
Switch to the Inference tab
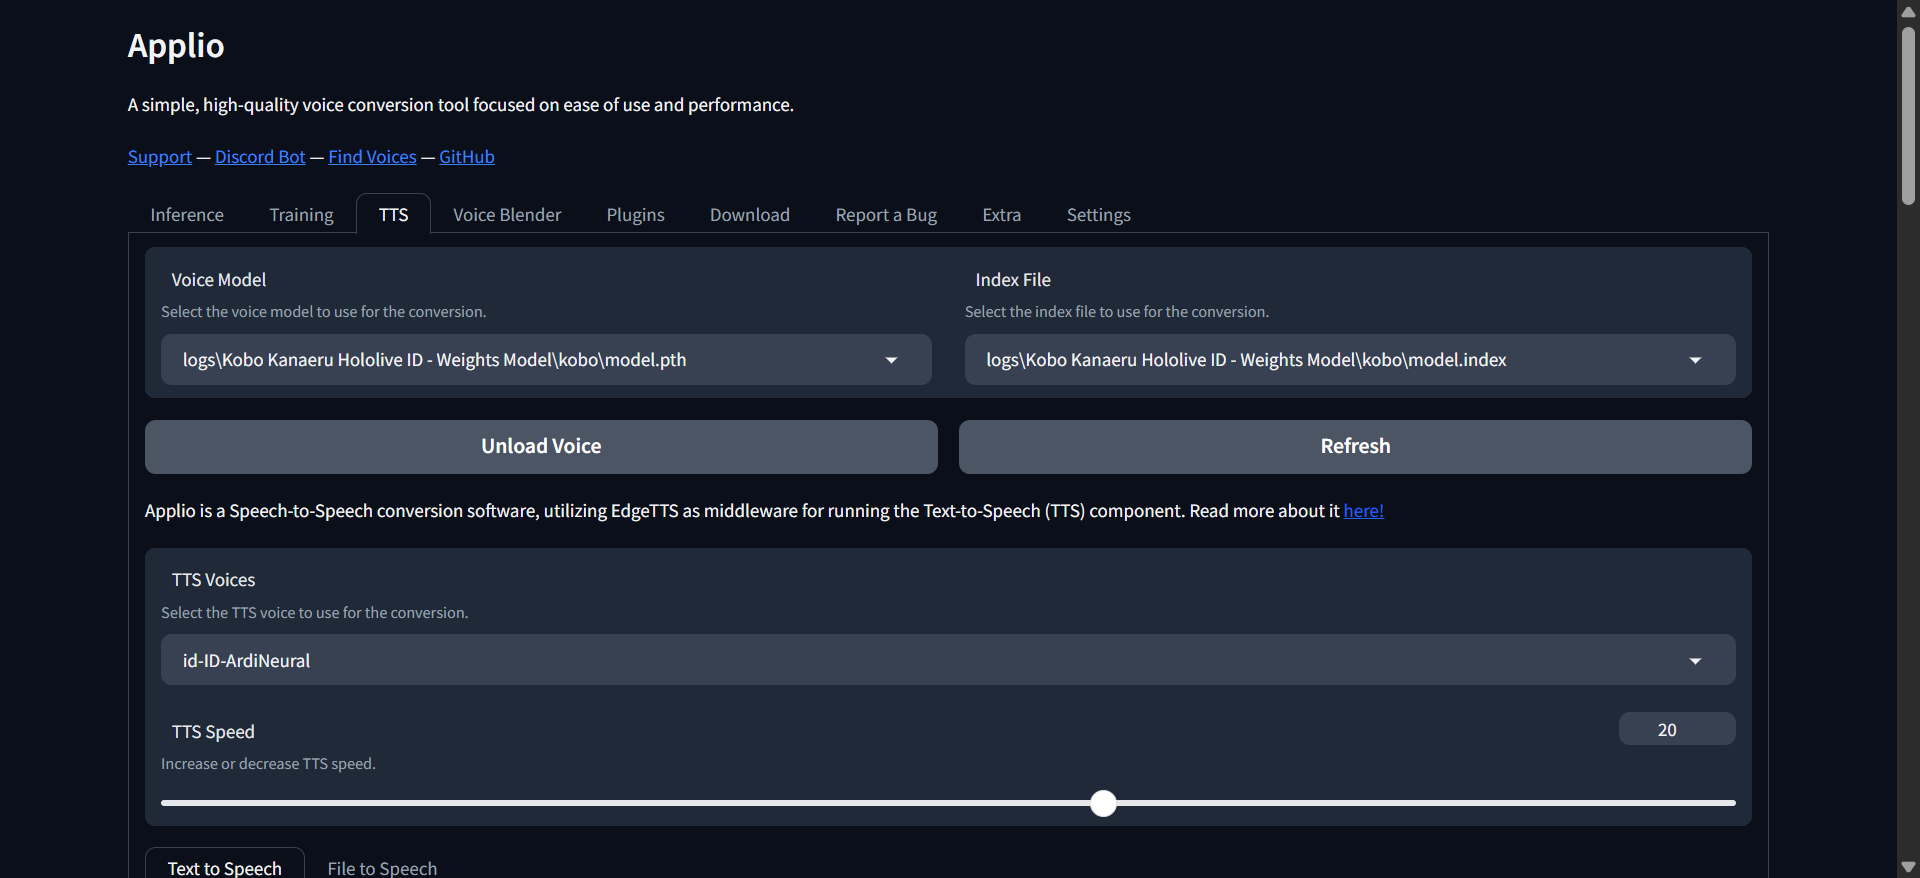(187, 215)
